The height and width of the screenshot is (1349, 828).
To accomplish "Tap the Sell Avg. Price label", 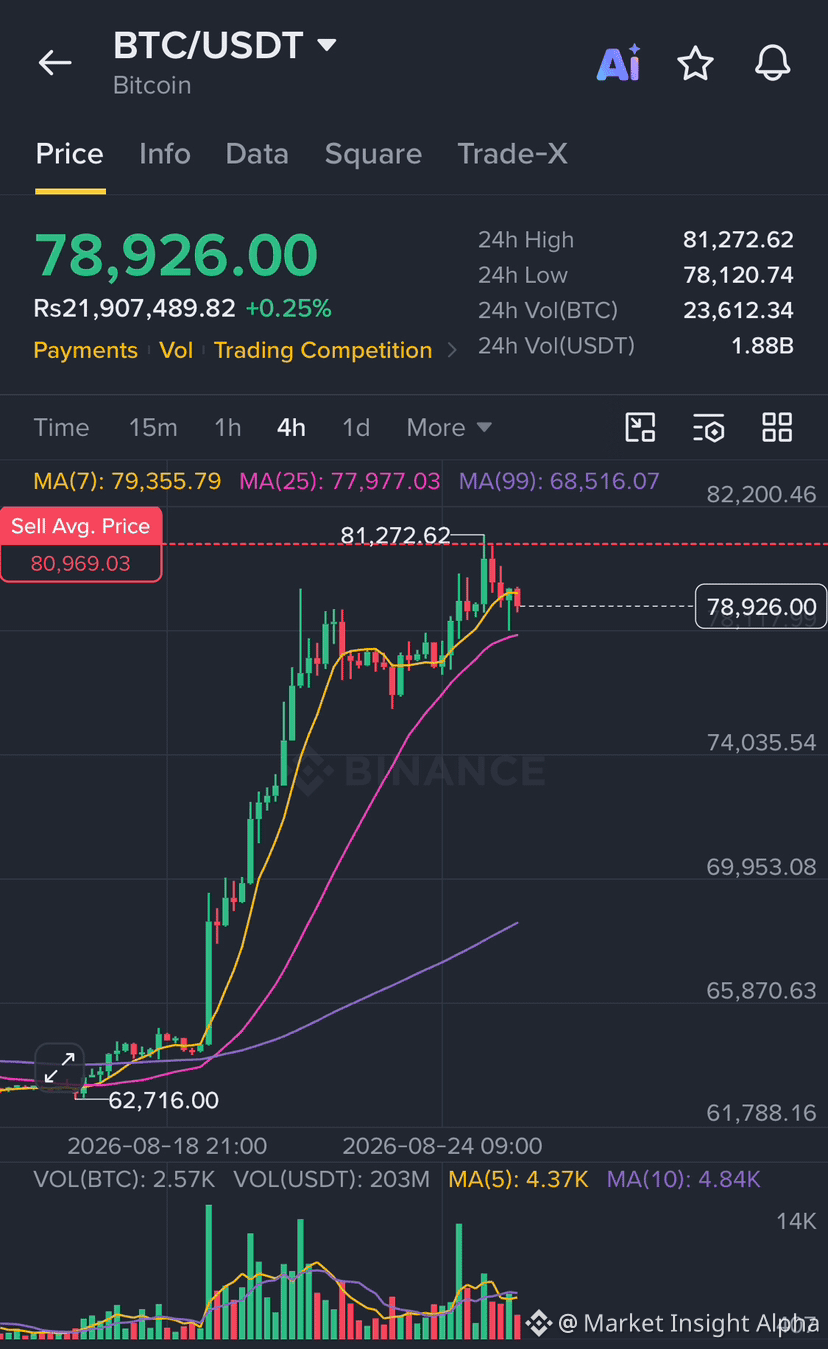I will [x=81, y=526].
